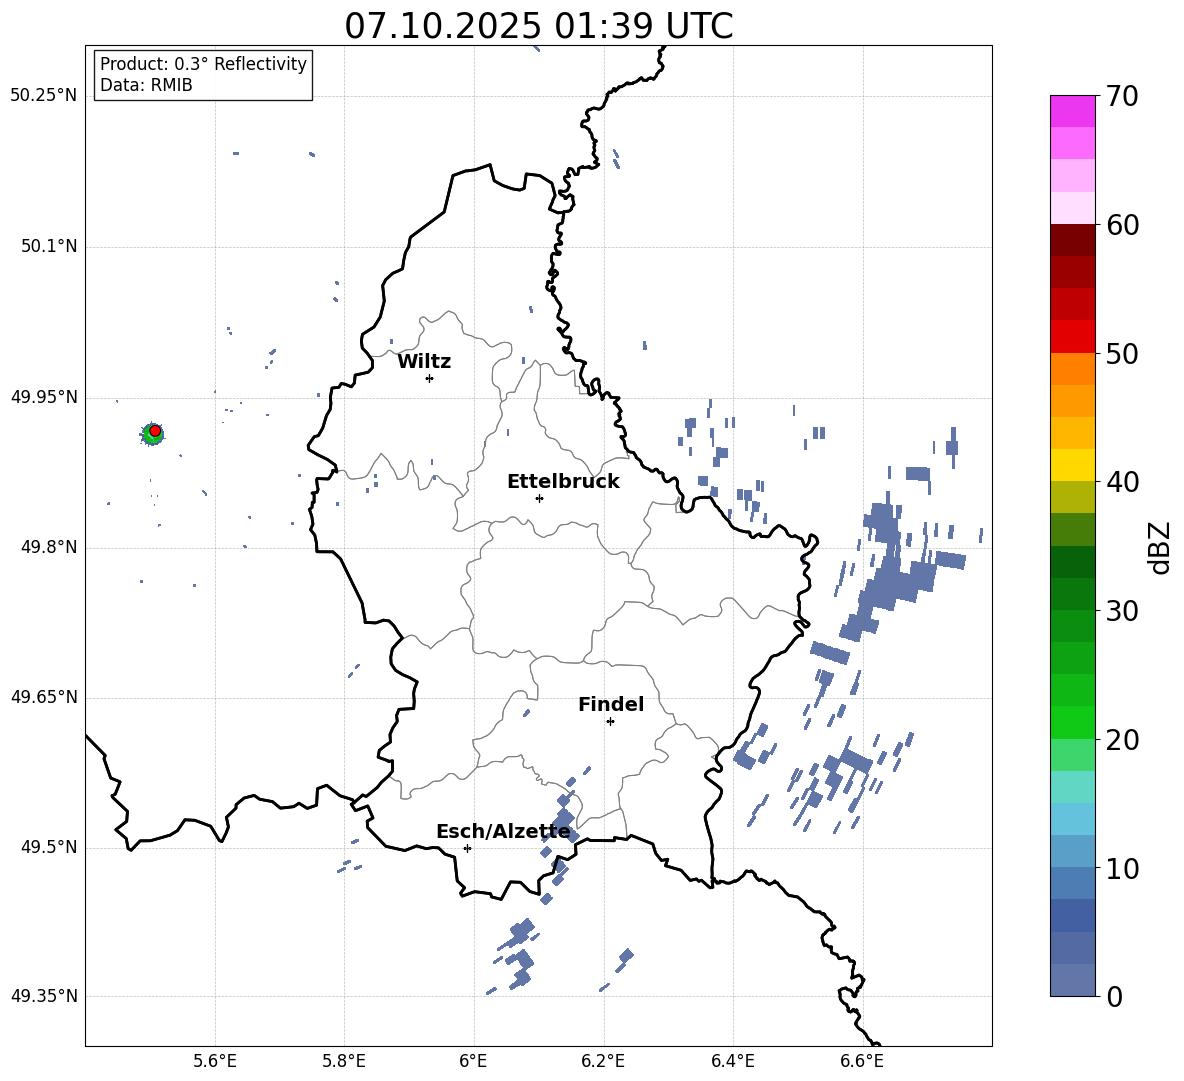Click the title '07.10.2025 01:39 UTC'
Viewport: 1184px width, 1081px height.
(x=538, y=26)
